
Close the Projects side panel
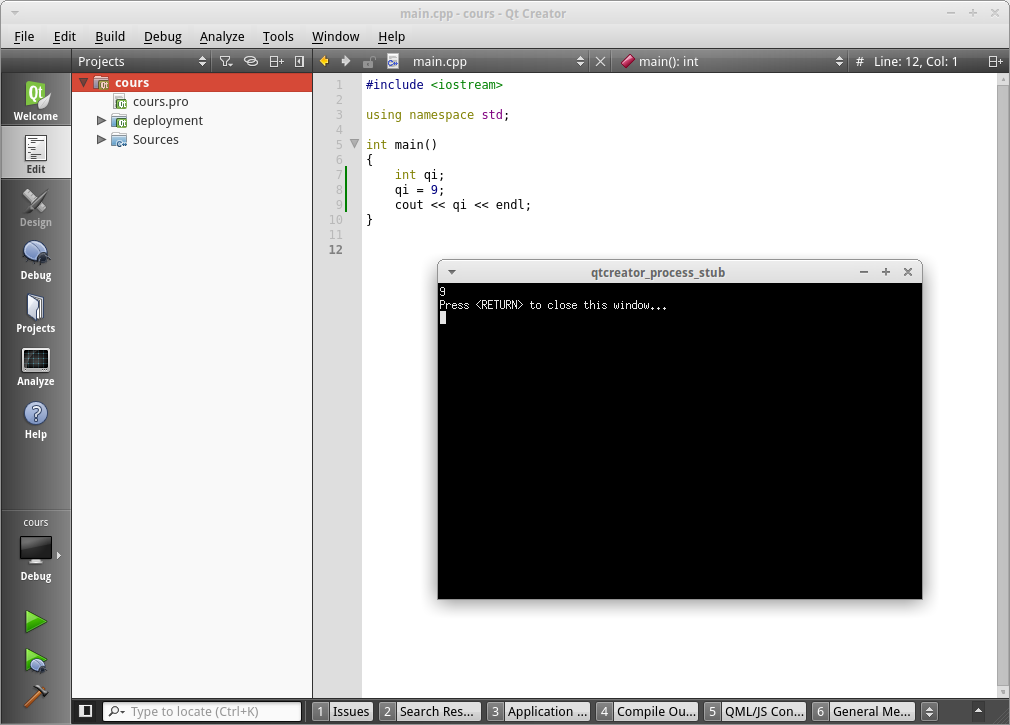pos(299,61)
